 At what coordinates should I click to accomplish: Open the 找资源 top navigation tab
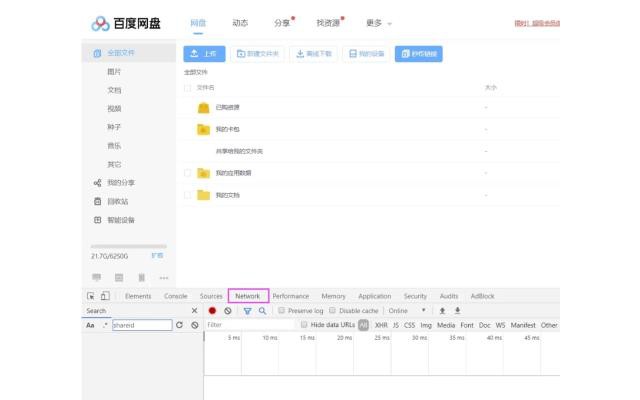(328, 23)
